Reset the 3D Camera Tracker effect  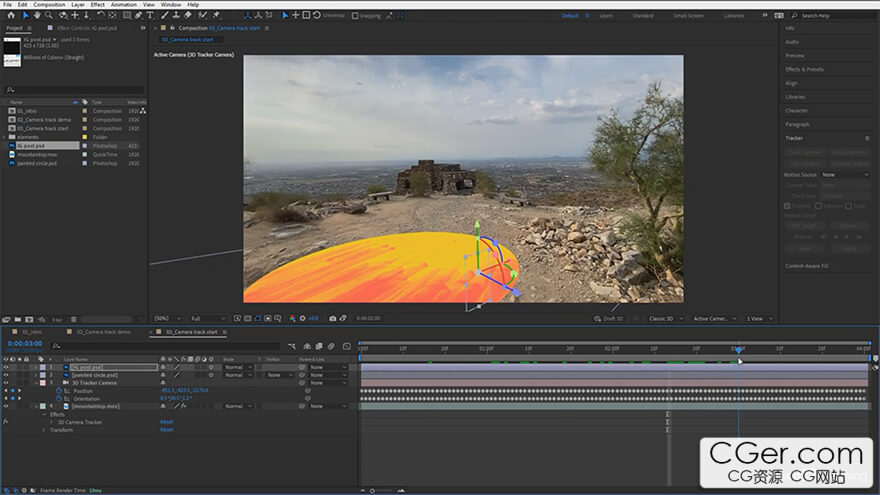click(167, 422)
